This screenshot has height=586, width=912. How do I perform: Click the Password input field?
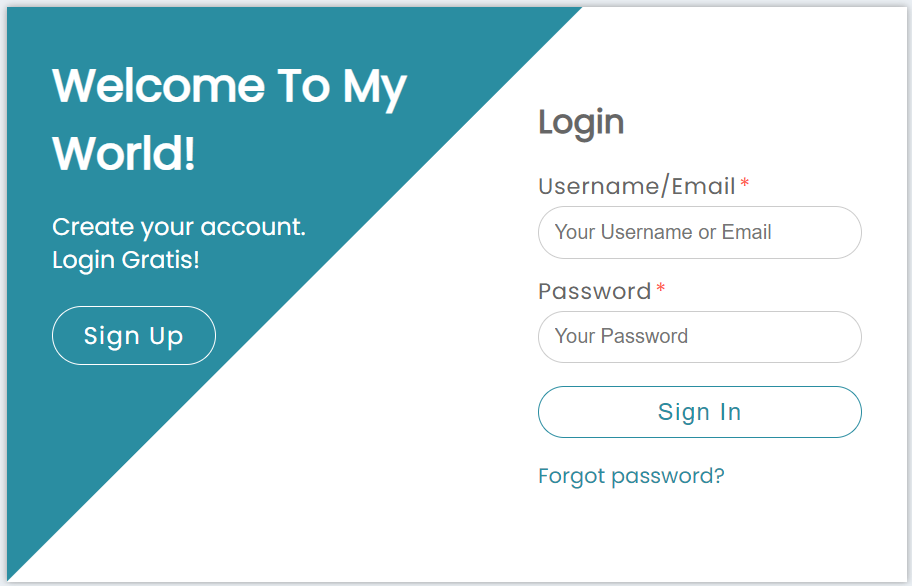coord(699,337)
